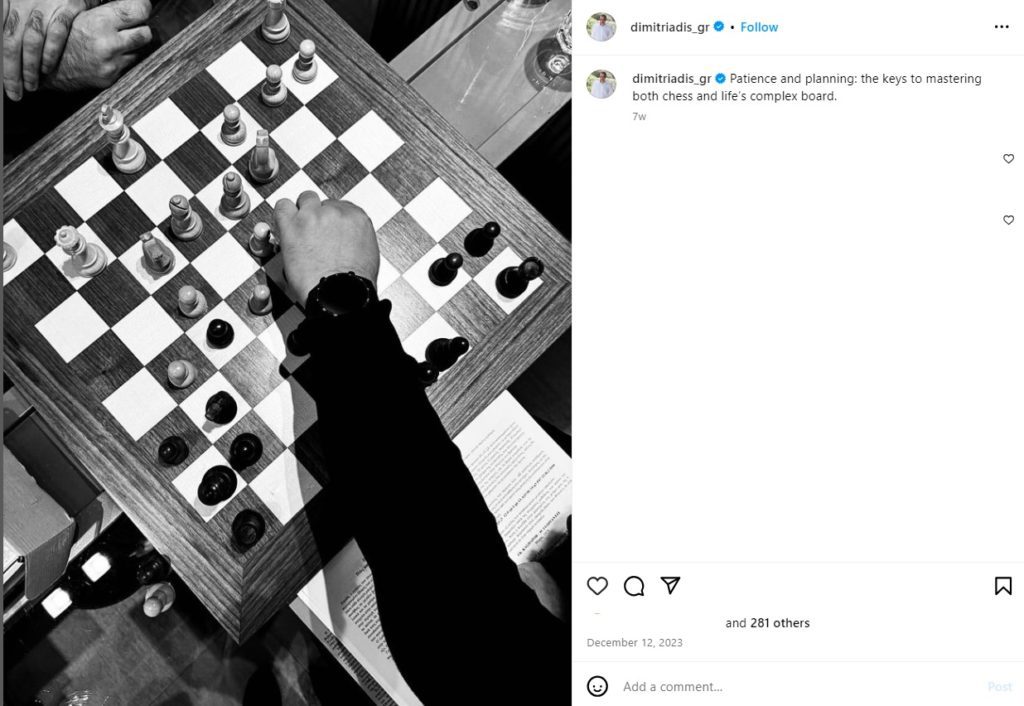Viewport: 1024px width, 706px height.
Task: Click the chess board photo
Action: [287, 353]
